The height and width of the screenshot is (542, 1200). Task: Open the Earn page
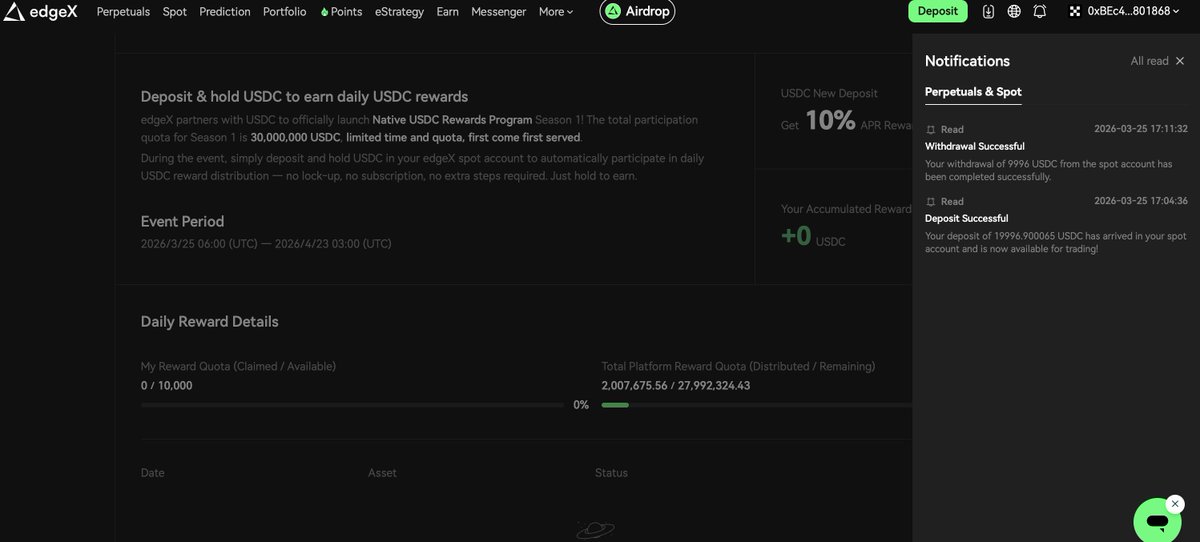(x=448, y=12)
